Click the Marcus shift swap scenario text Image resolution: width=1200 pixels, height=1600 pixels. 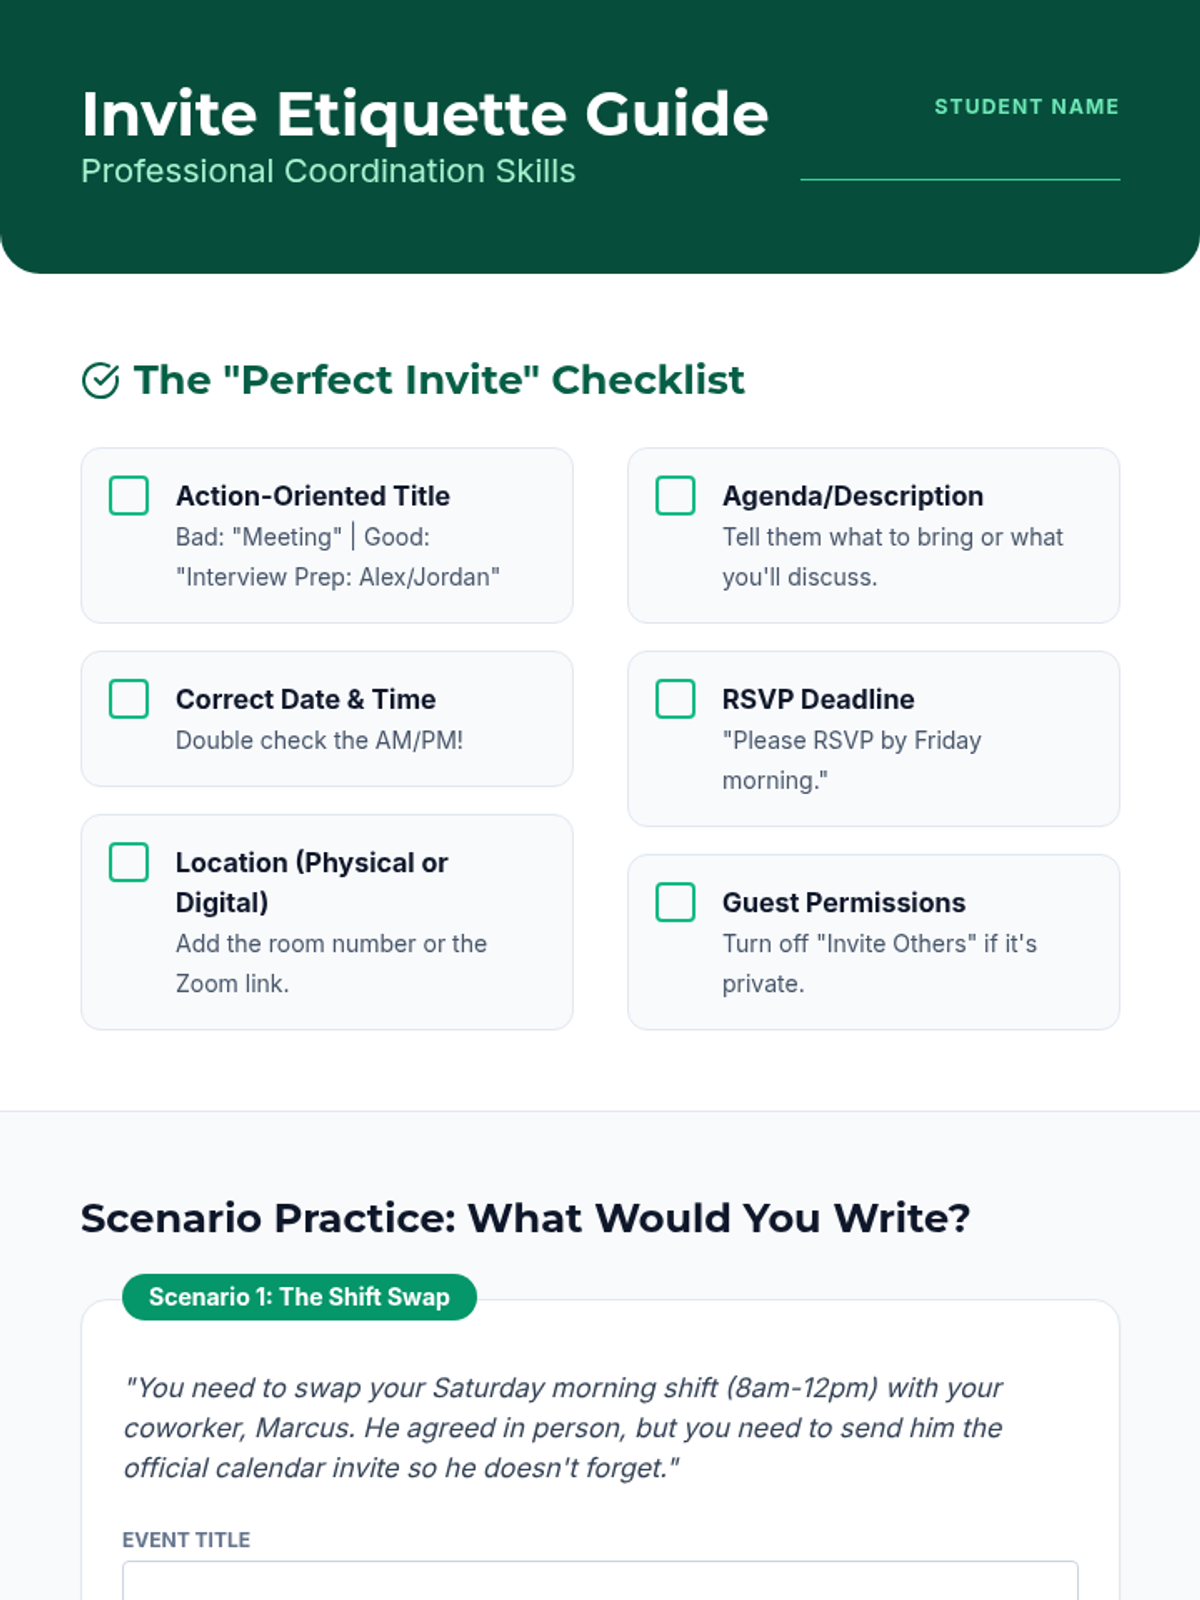coord(563,1427)
